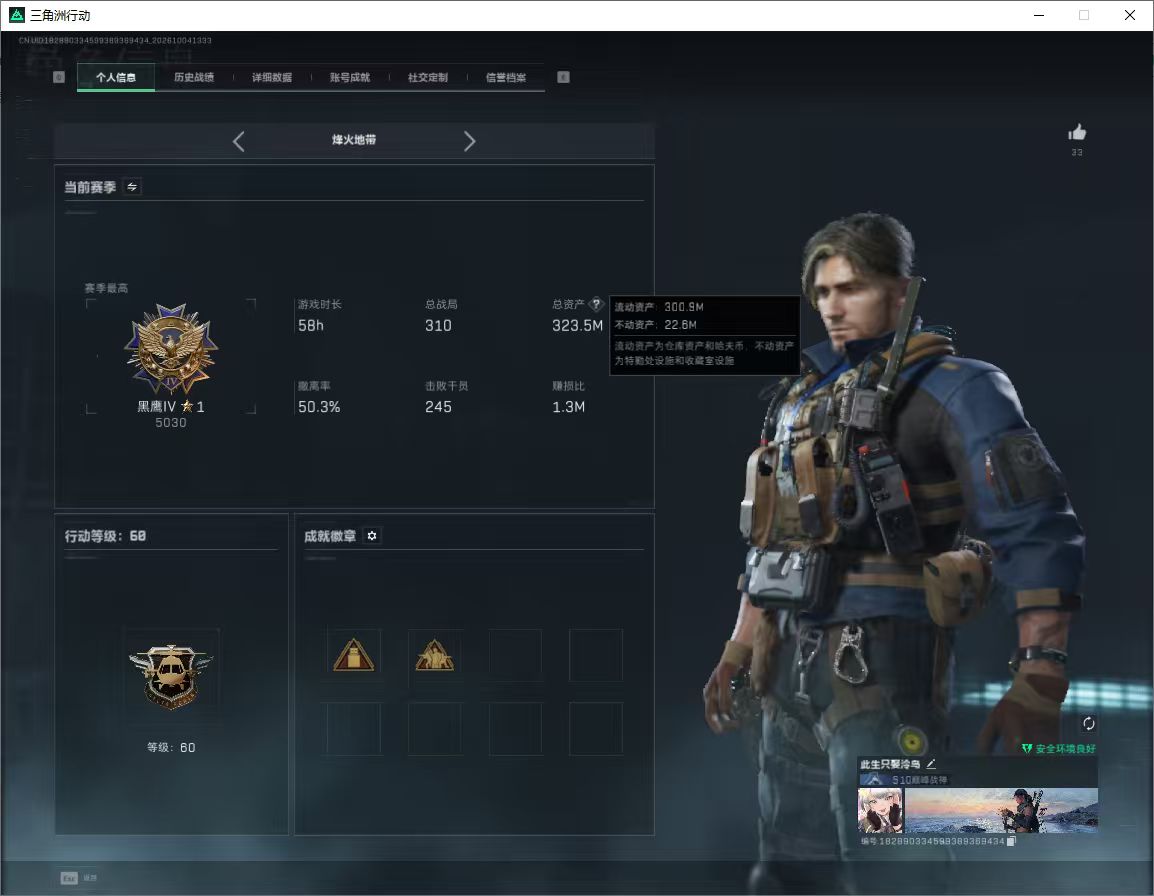Screen dimensions: 1154x896
Task: Copy the player ID number
Action: pos(1011,841)
